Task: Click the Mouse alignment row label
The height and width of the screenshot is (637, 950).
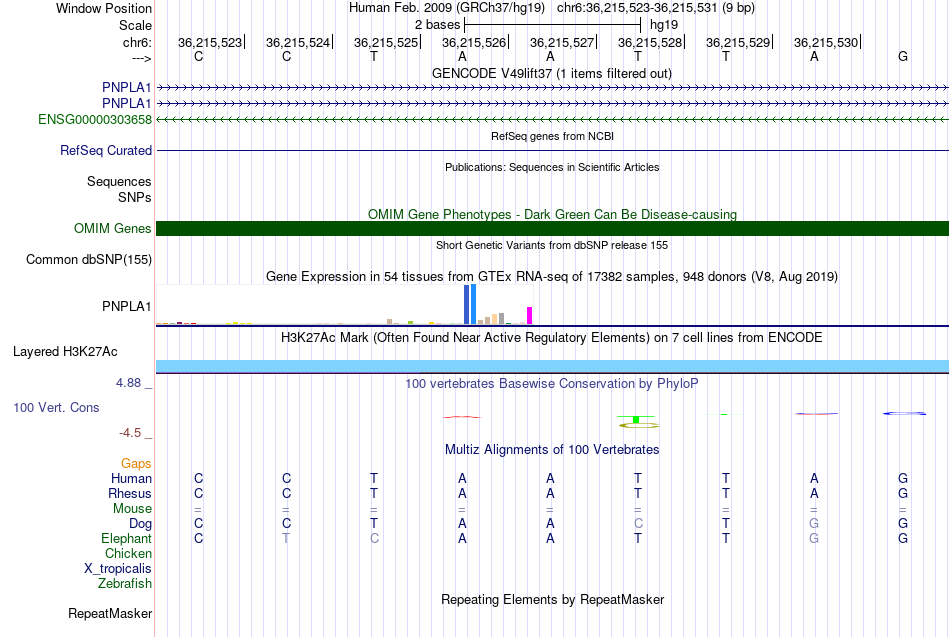Action: [x=132, y=509]
